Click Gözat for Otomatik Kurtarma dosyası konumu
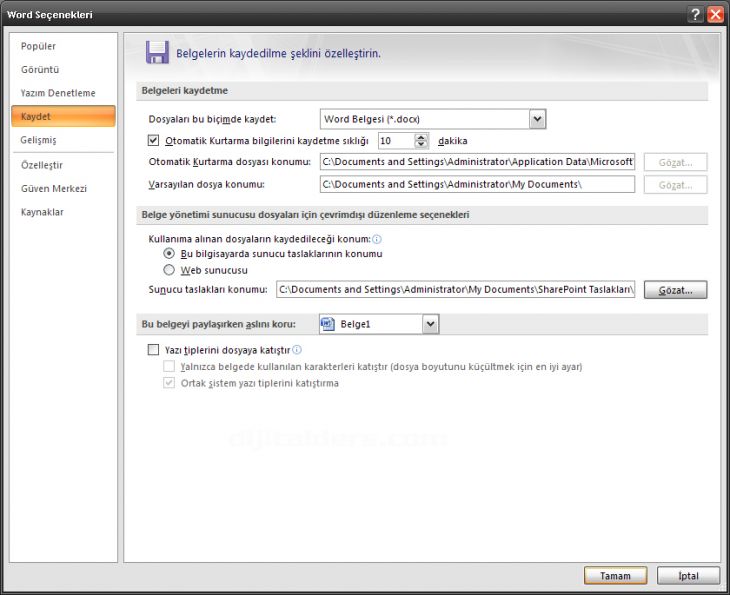 676,162
